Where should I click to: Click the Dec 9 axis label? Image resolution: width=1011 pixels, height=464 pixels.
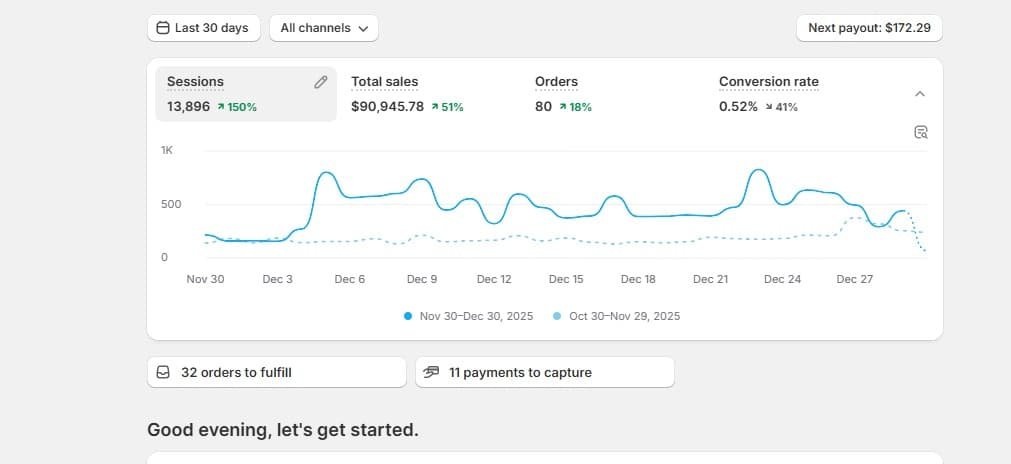(422, 279)
